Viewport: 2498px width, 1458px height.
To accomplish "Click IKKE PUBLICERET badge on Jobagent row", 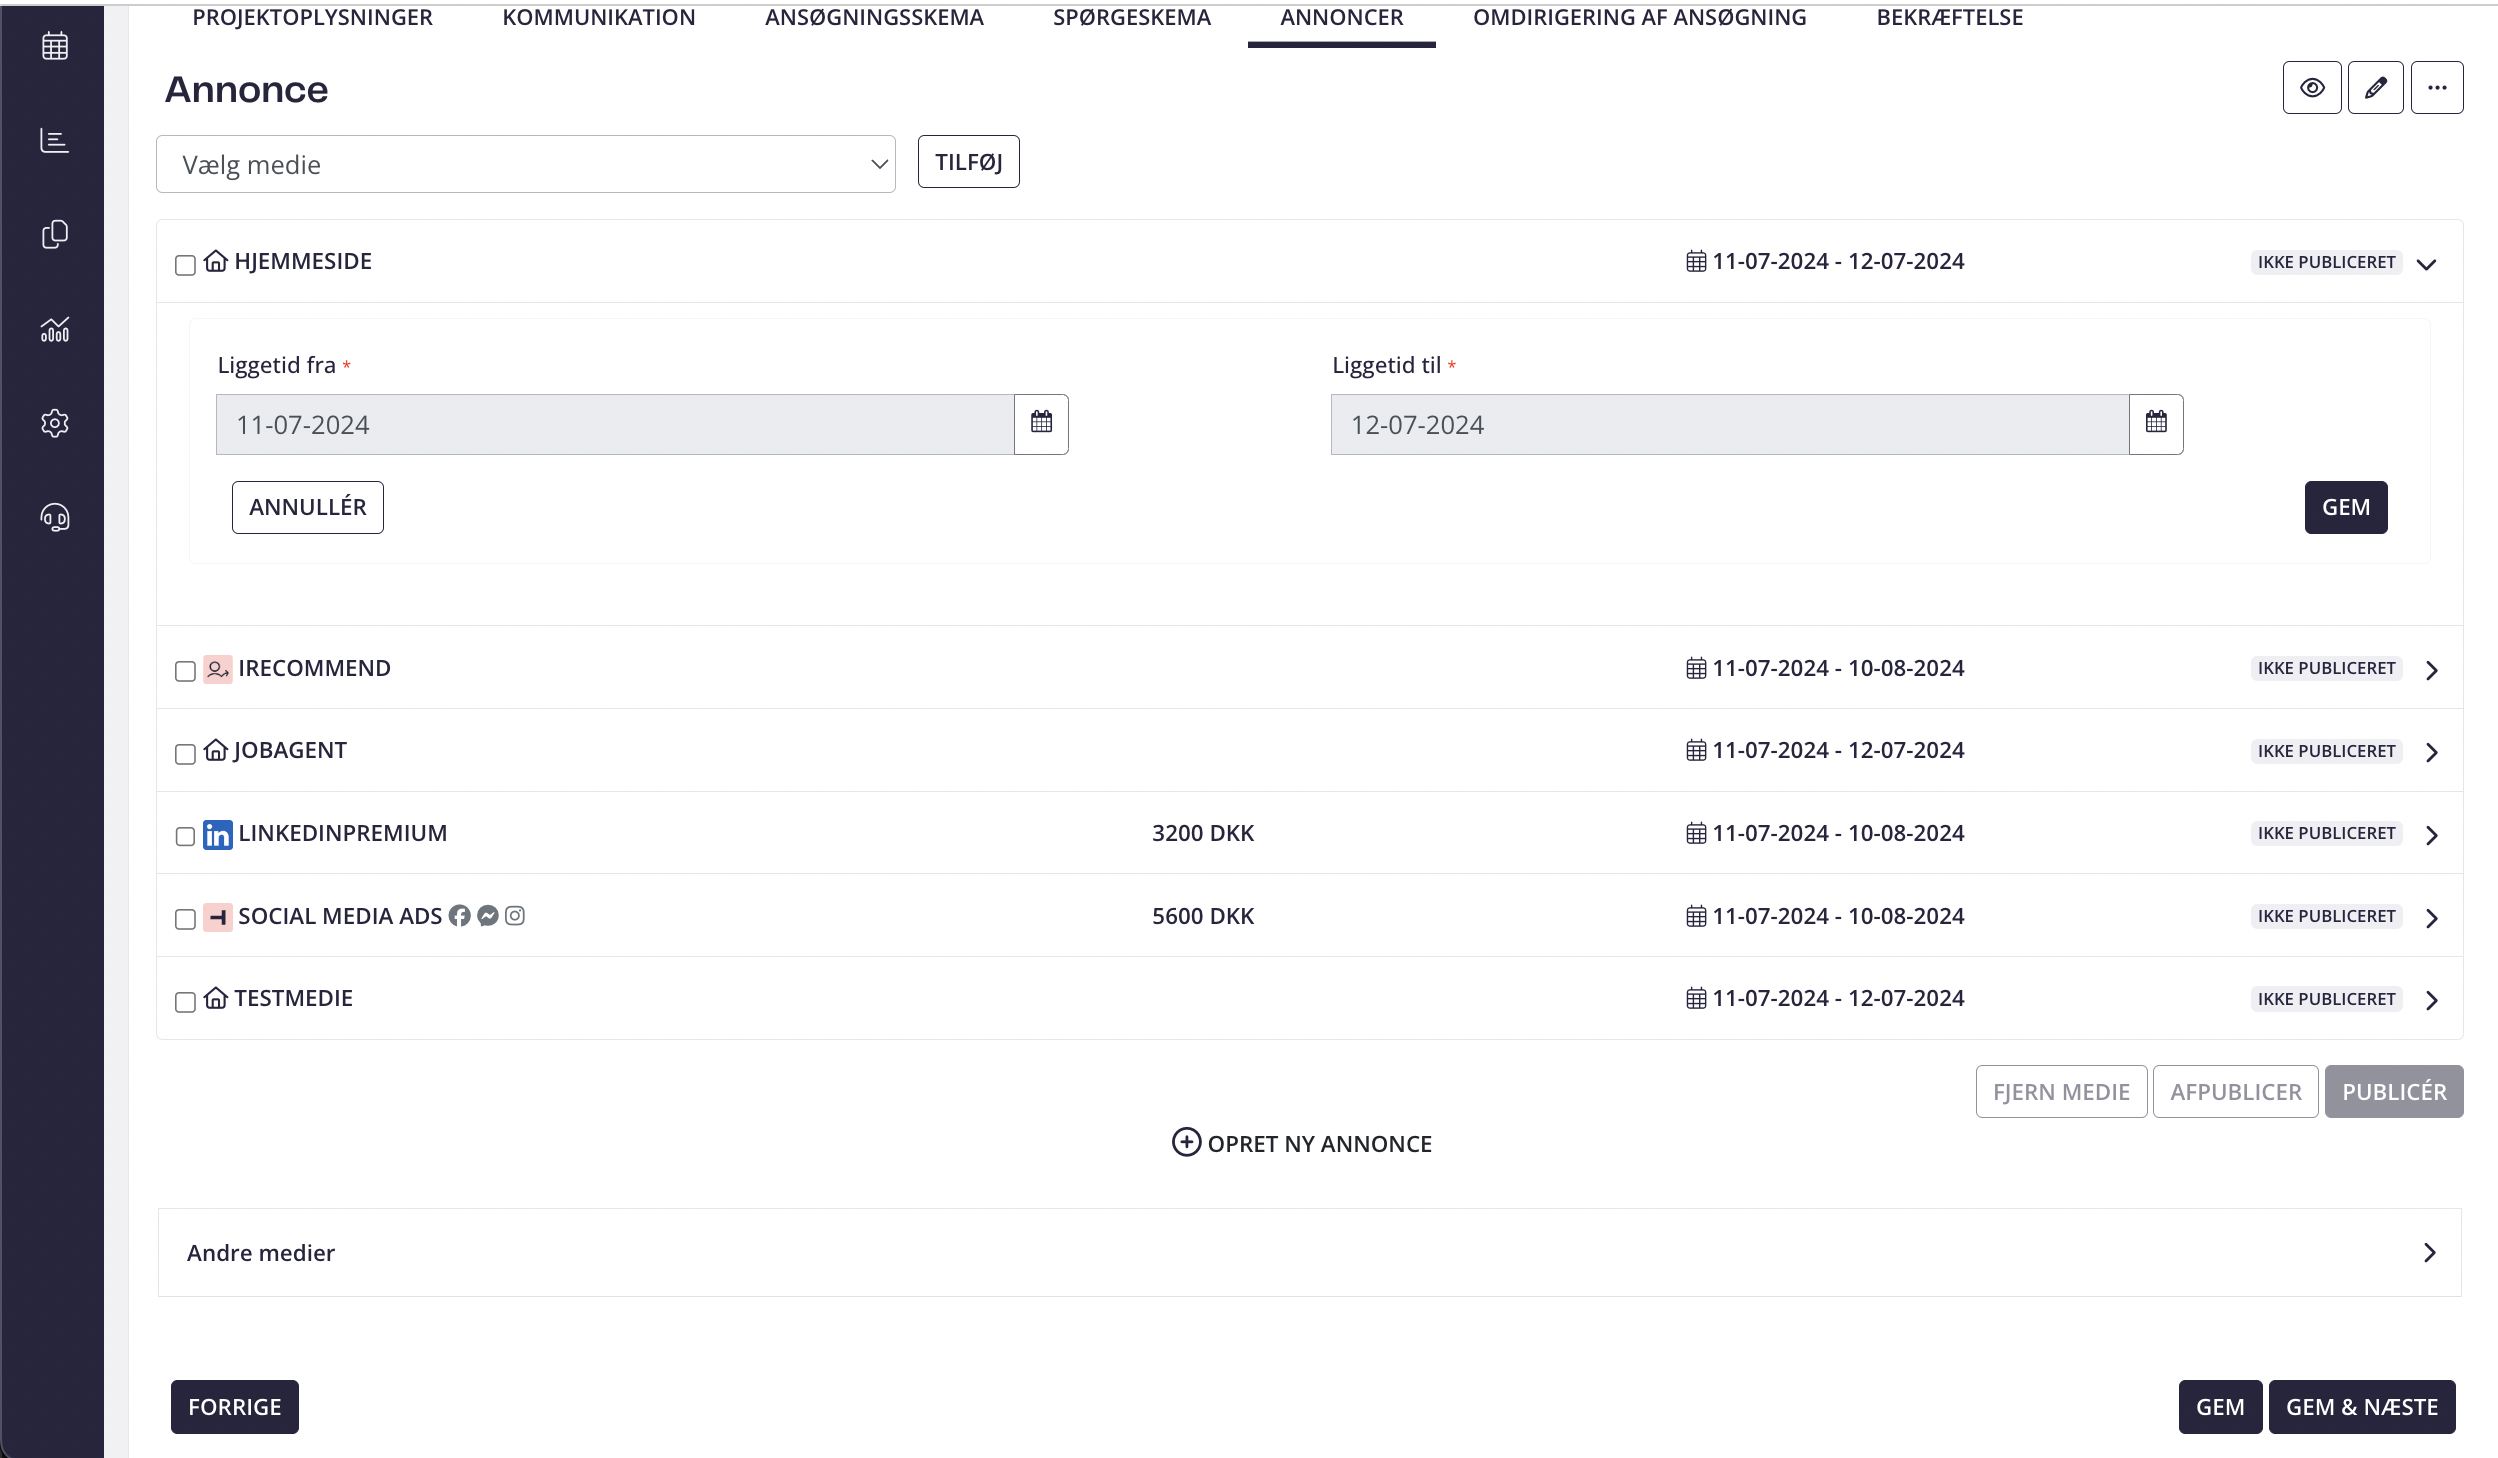I will click(2326, 751).
